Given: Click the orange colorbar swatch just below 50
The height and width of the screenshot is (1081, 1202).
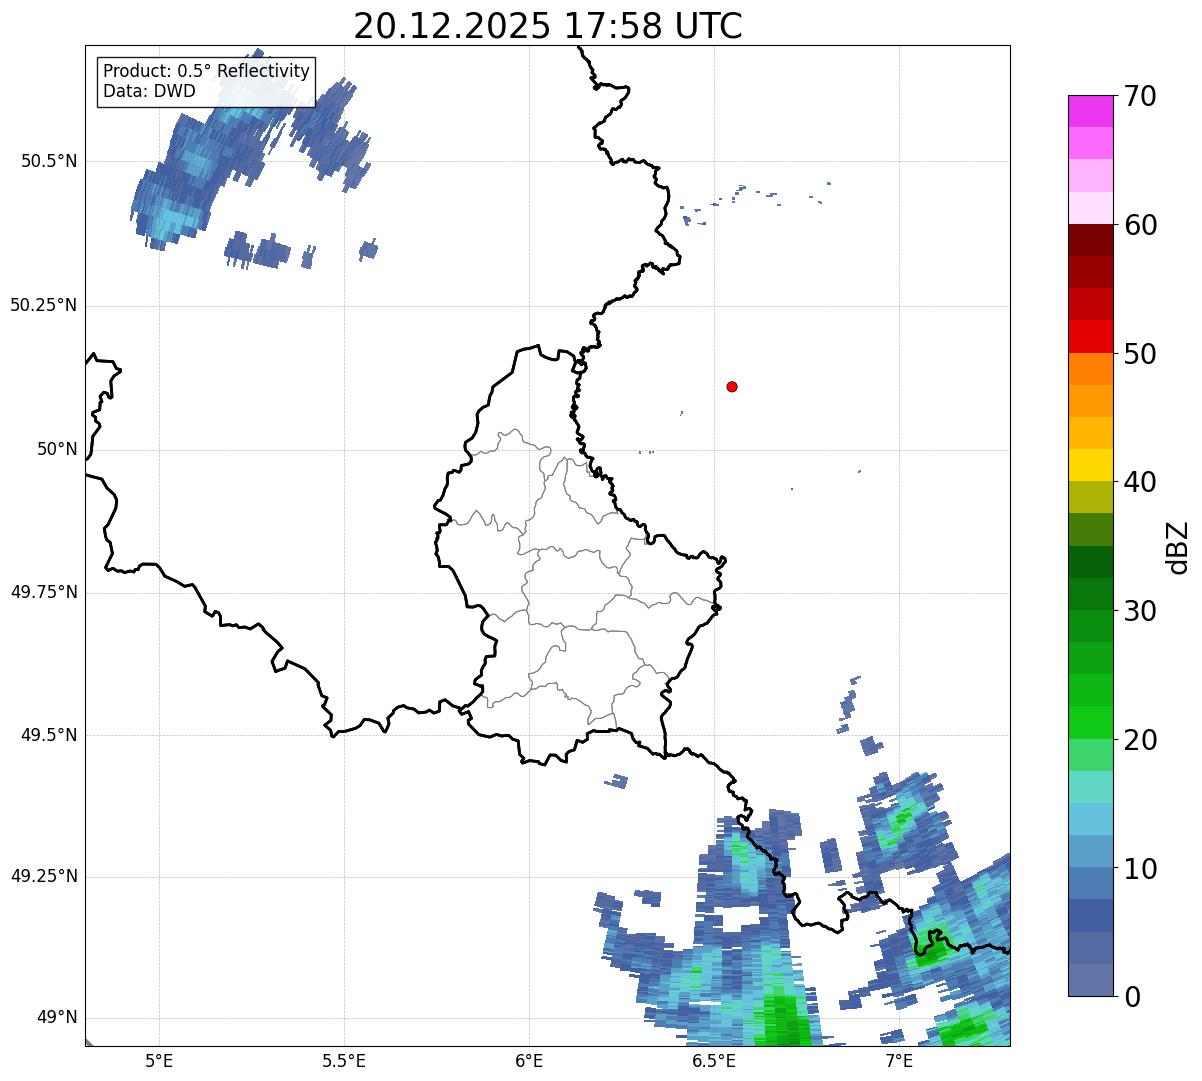Looking at the screenshot, I should [x=1091, y=369].
